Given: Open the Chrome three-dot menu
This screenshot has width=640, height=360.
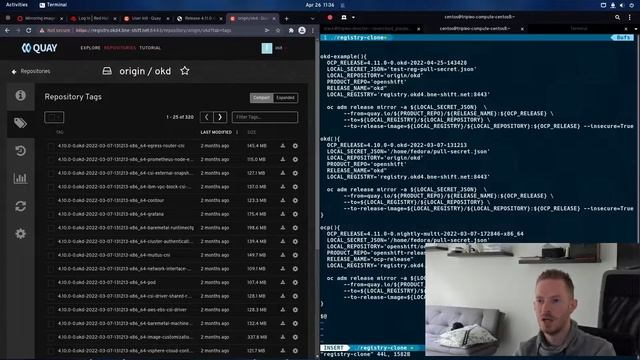Looking at the screenshot, I should pos(313,30).
